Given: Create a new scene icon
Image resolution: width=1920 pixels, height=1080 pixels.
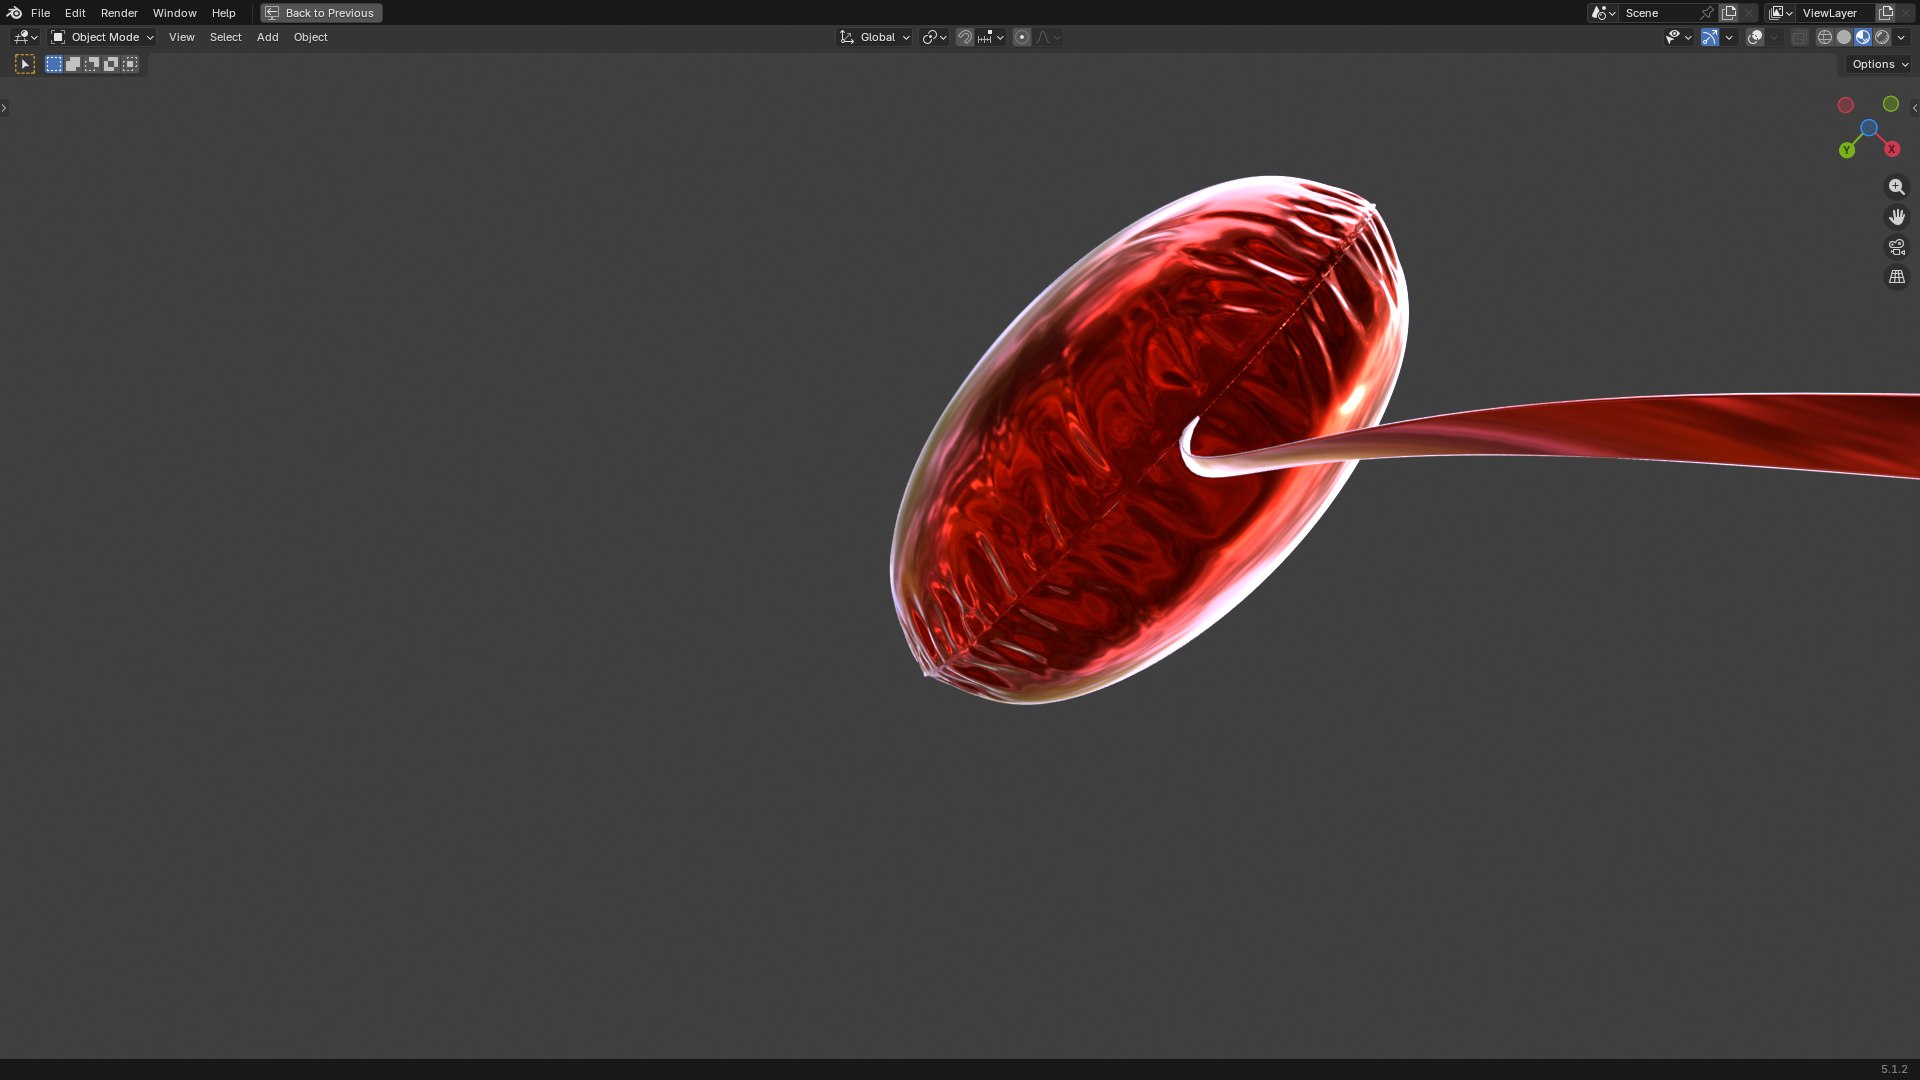Looking at the screenshot, I should coord(1729,13).
